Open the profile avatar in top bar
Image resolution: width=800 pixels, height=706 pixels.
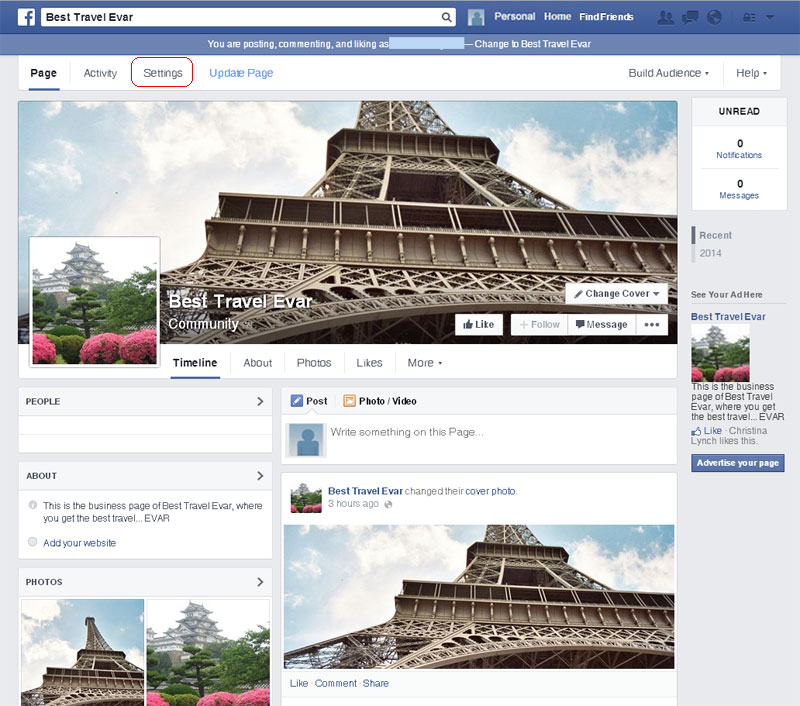point(476,17)
